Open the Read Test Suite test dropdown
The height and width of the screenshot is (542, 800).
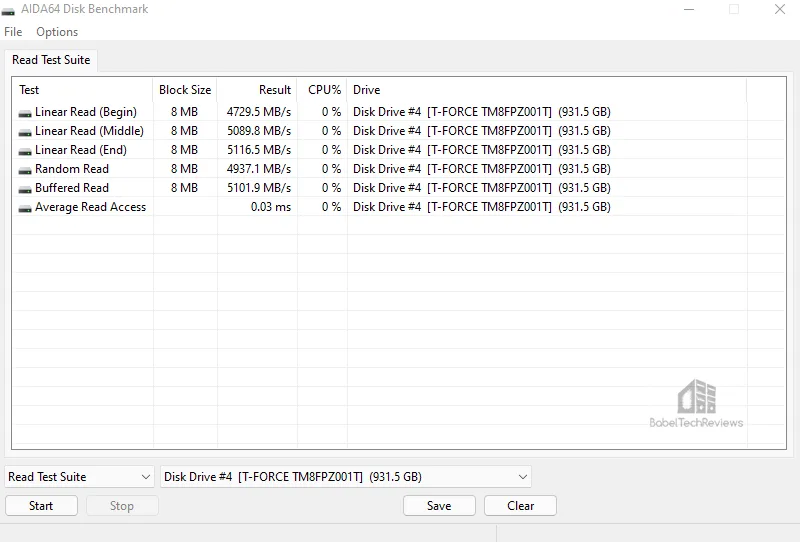pyautogui.click(x=80, y=477)
